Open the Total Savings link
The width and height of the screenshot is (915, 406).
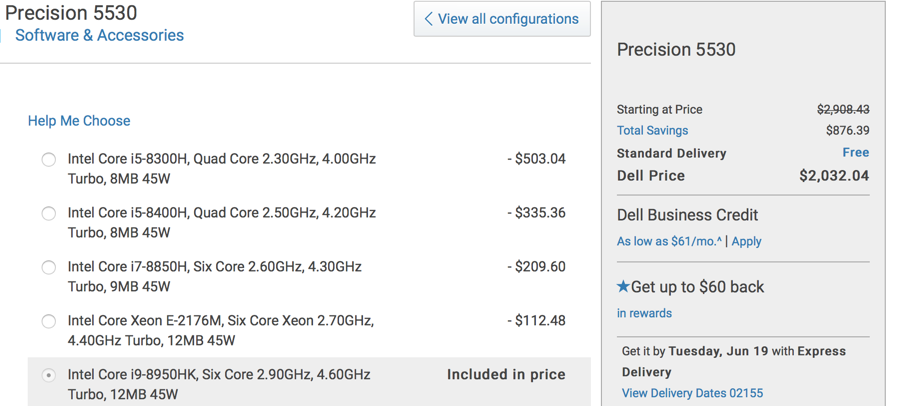(x=652, y=131)
